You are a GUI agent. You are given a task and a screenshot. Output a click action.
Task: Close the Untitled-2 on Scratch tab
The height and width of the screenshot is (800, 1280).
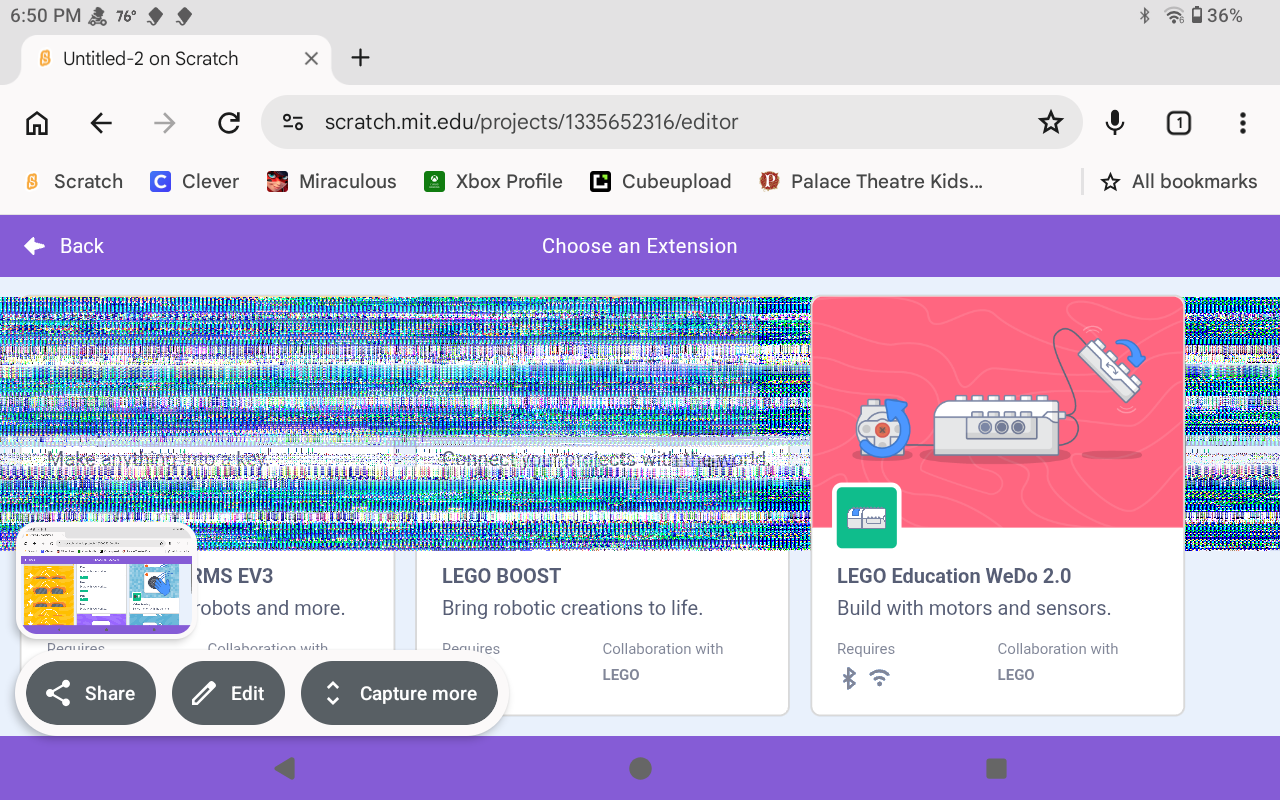(x=311, y=59)
